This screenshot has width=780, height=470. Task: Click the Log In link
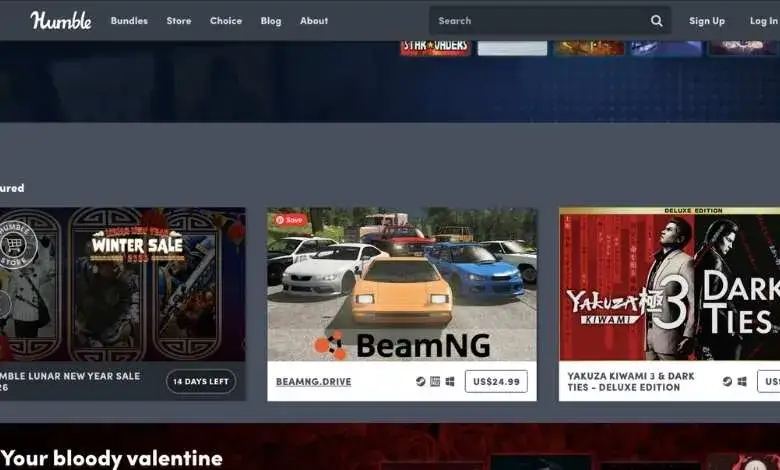pos(764,21)
